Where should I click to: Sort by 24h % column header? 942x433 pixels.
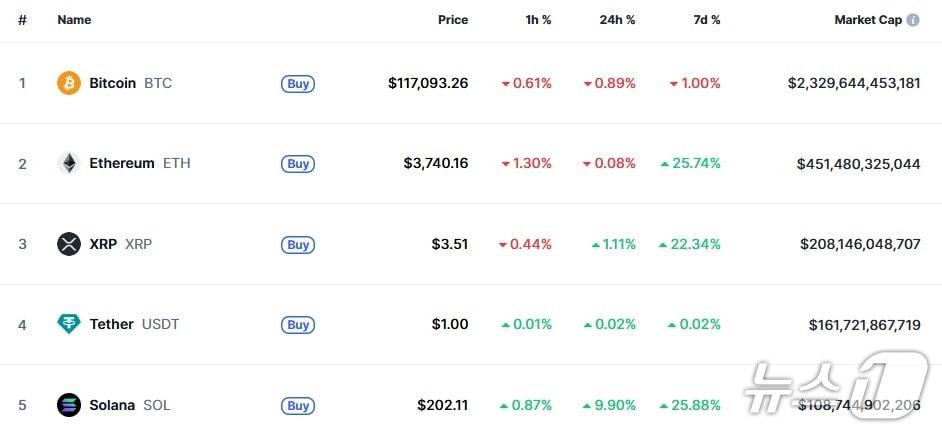click(617, 20)
